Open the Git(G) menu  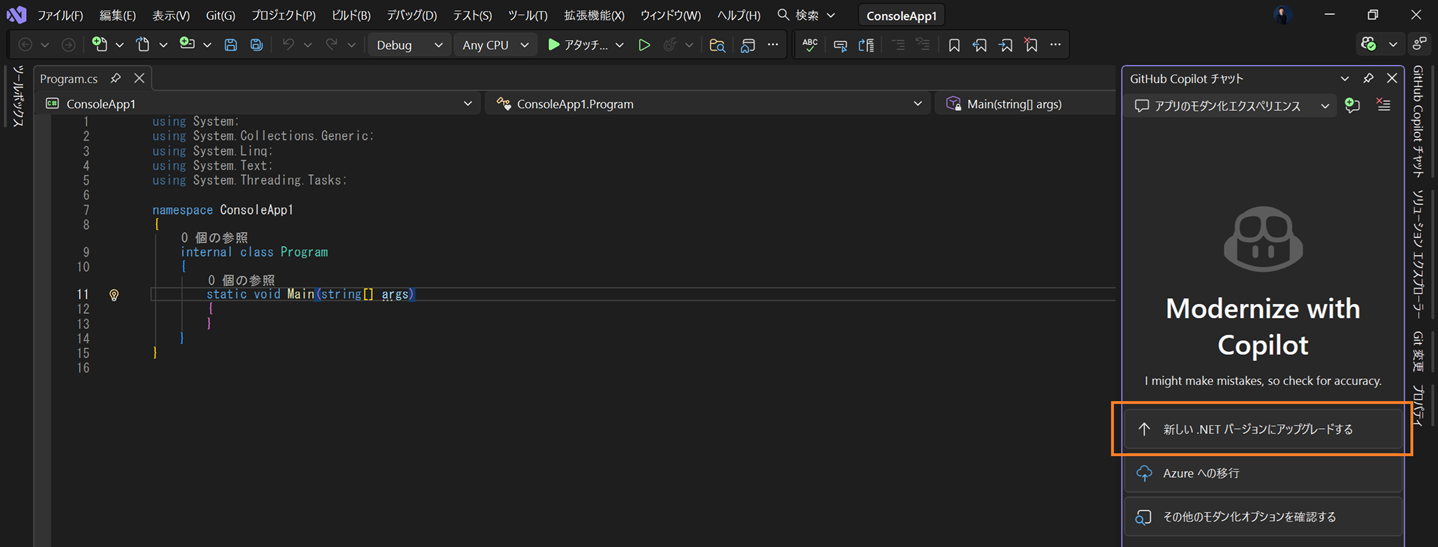(x=220, y=15)
